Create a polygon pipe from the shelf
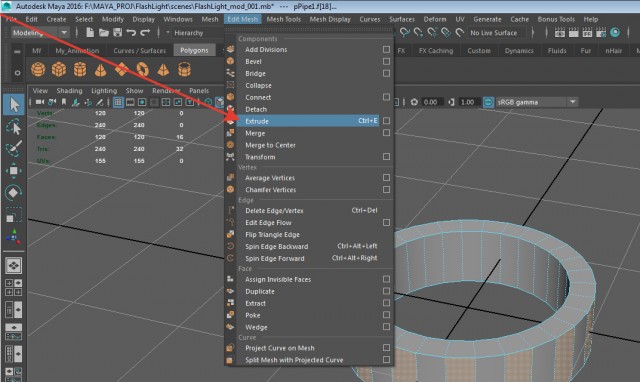 184,69
